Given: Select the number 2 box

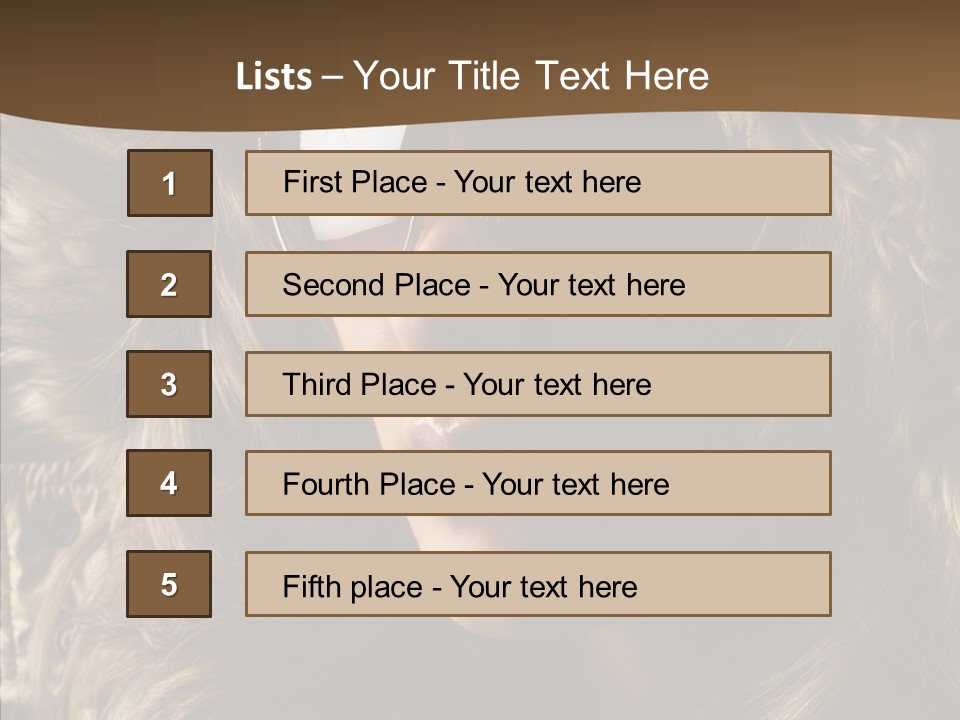Looking at the screenshot, I should pos(169,284).
